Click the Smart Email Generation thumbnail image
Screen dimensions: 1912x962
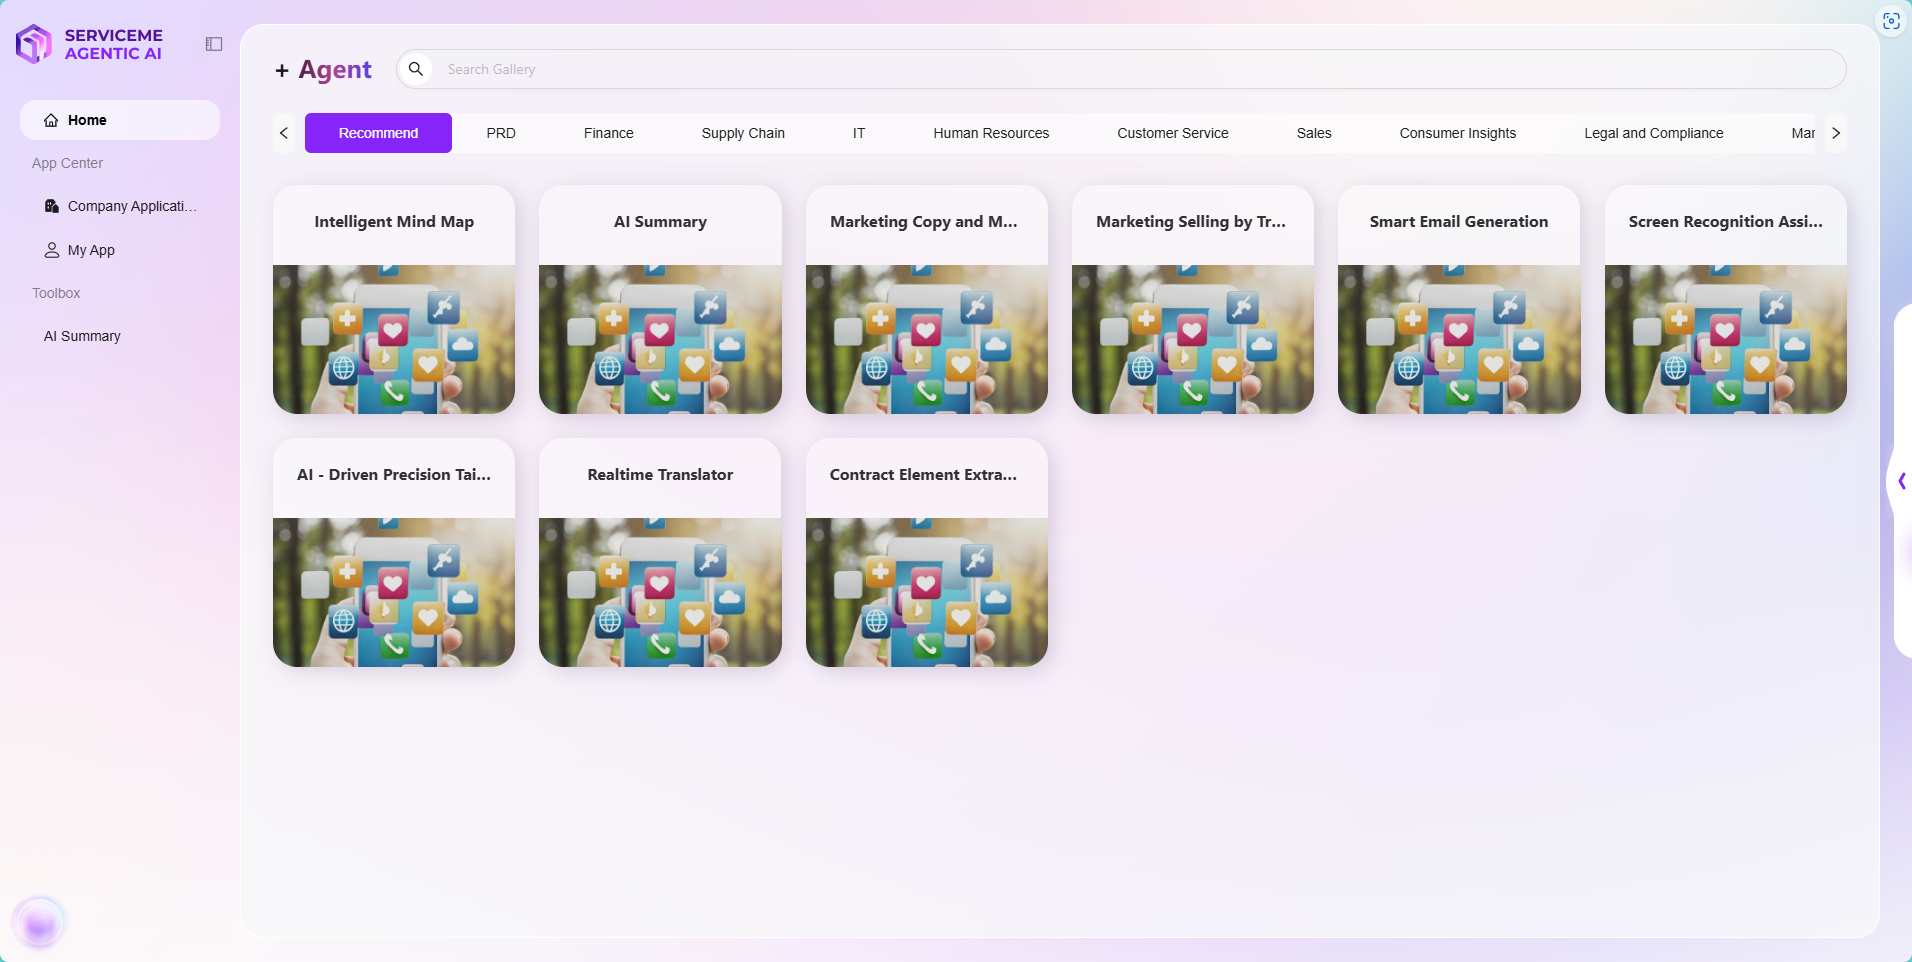[1459, 339]
